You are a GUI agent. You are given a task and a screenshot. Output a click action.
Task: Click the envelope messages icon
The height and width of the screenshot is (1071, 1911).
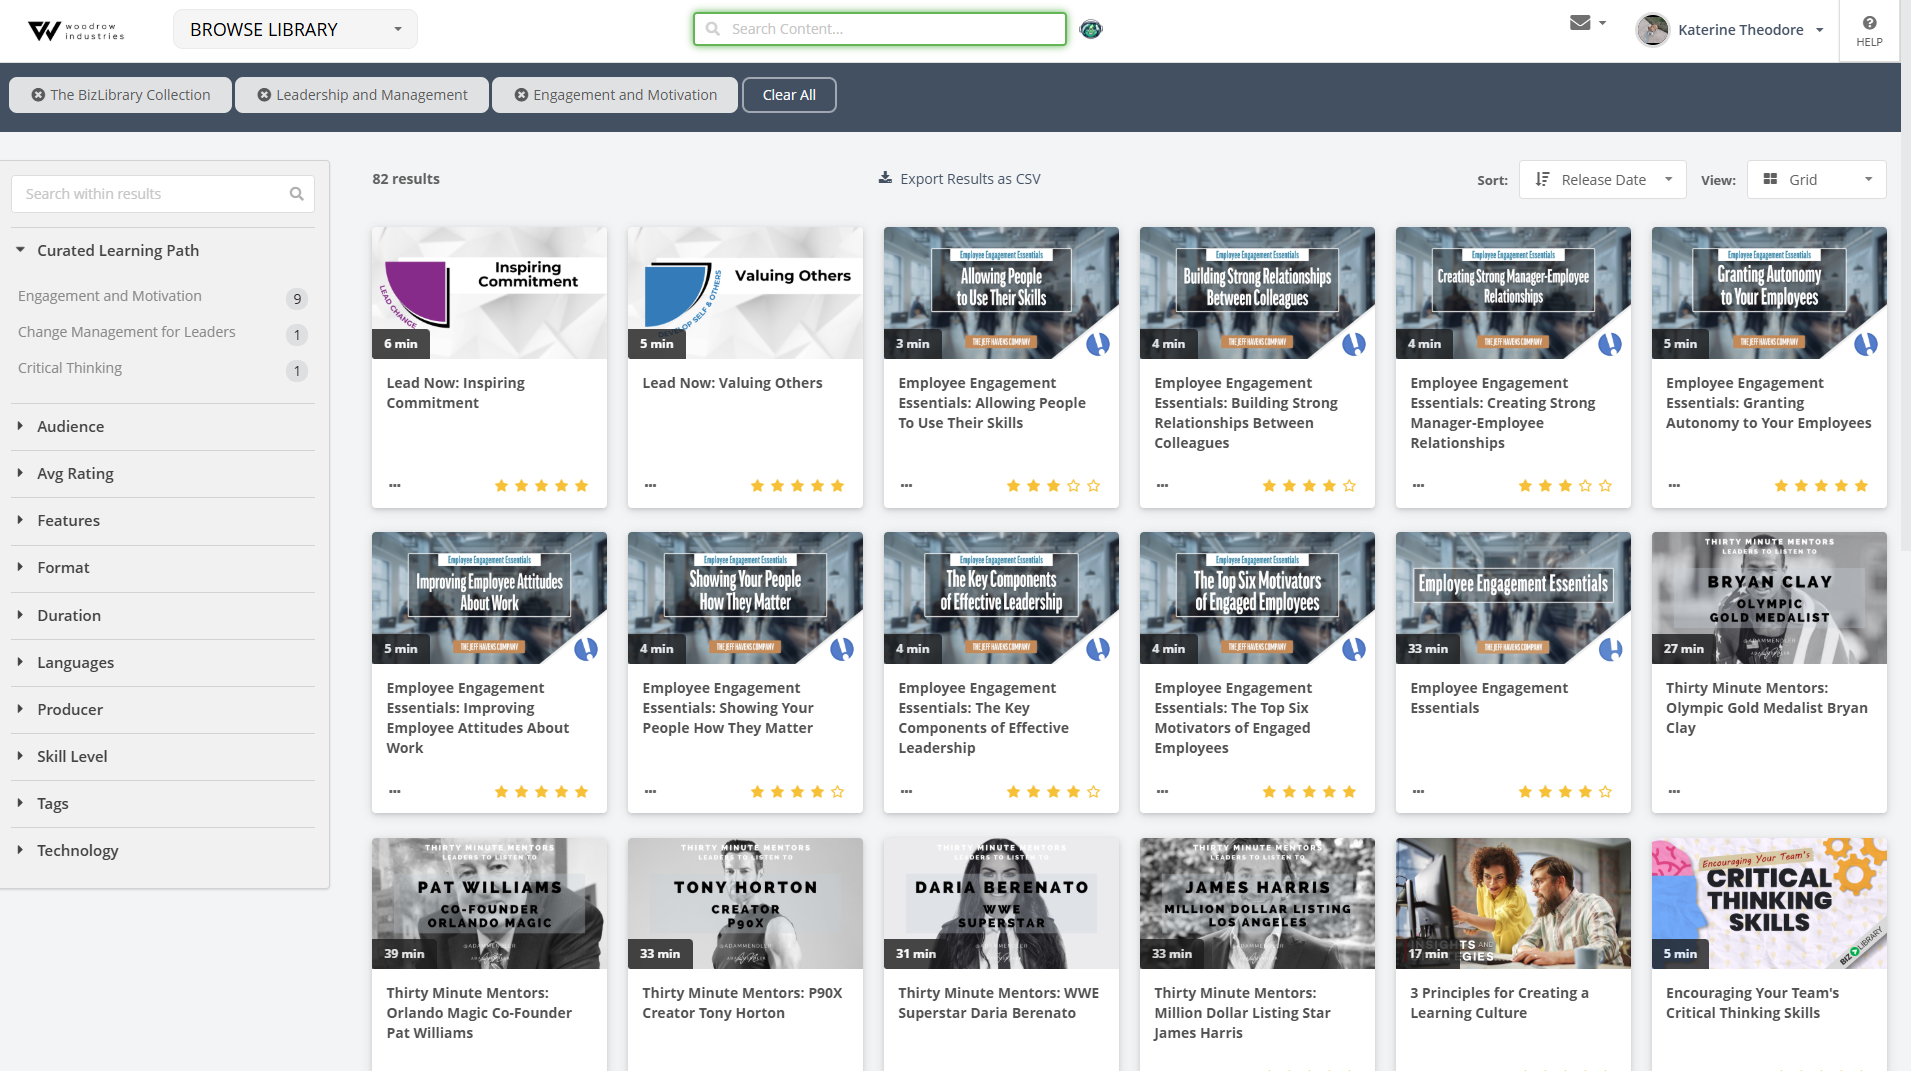[1580, 22]
